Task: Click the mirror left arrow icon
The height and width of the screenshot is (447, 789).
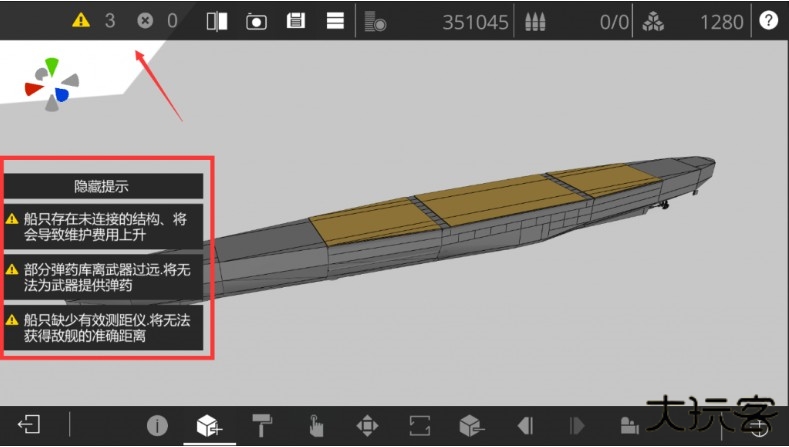Action: (524, 425)
